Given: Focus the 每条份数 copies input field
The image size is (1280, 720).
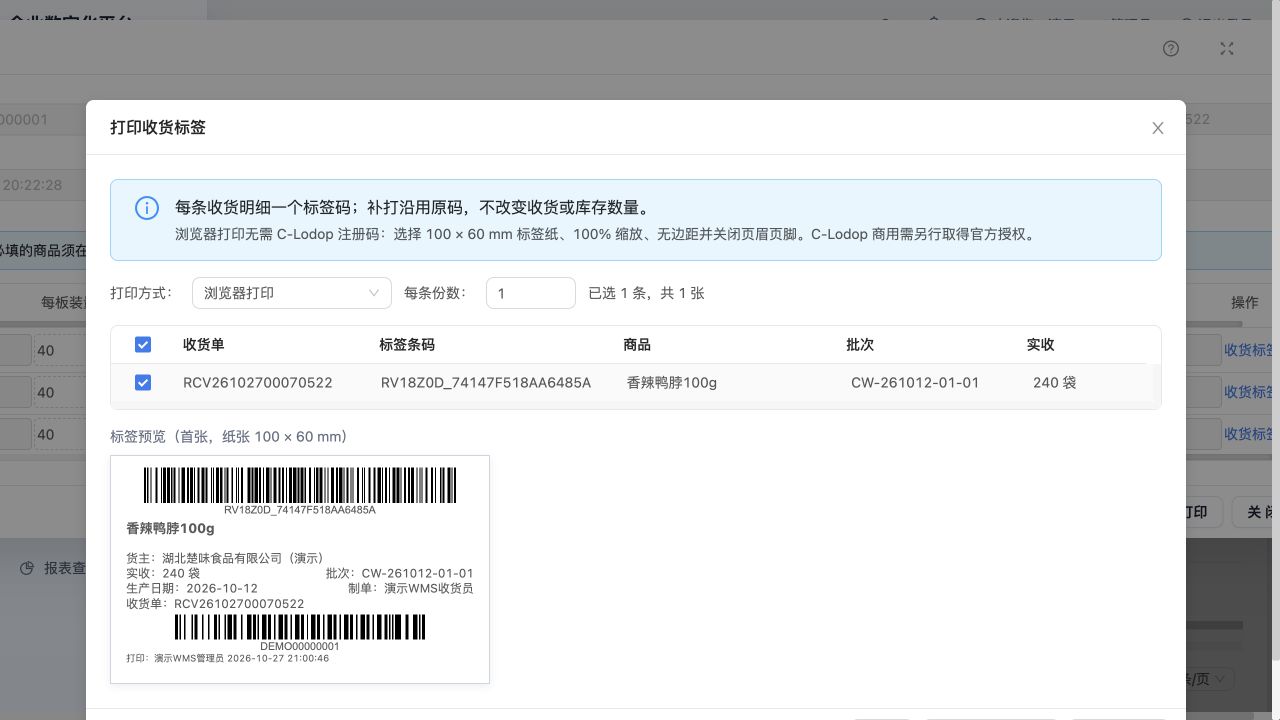Looking at the screenshot, I should [x=531, y=293].
